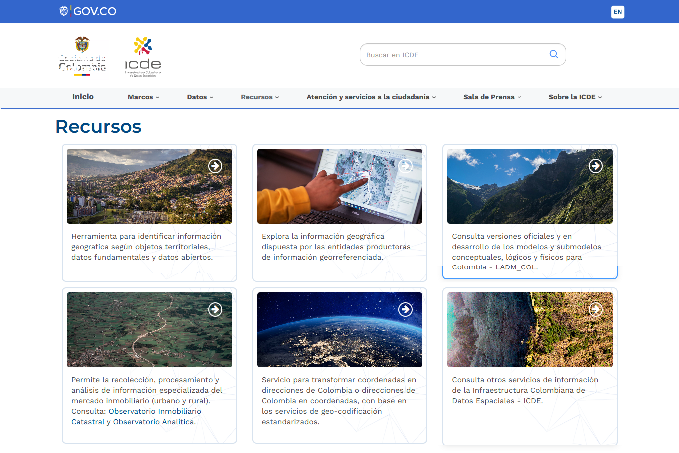The width and height of the screenshot is (679, 453).
Task: Switch language with the EN button
Action: [617, 11]
